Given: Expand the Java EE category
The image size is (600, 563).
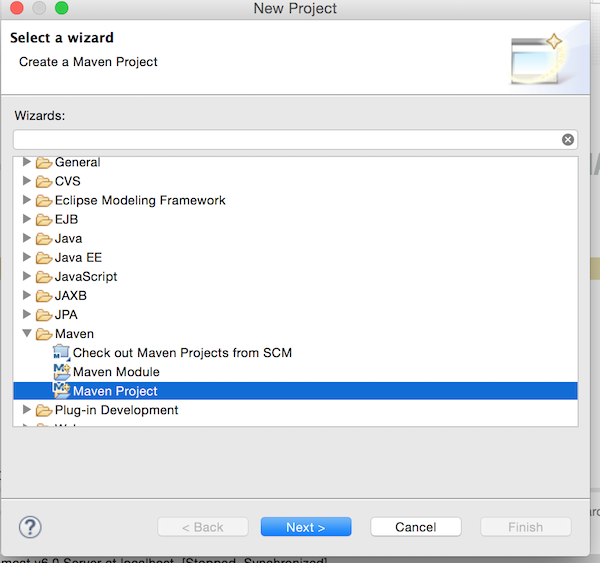Looking at the screenshot, I should coord(26,257).
